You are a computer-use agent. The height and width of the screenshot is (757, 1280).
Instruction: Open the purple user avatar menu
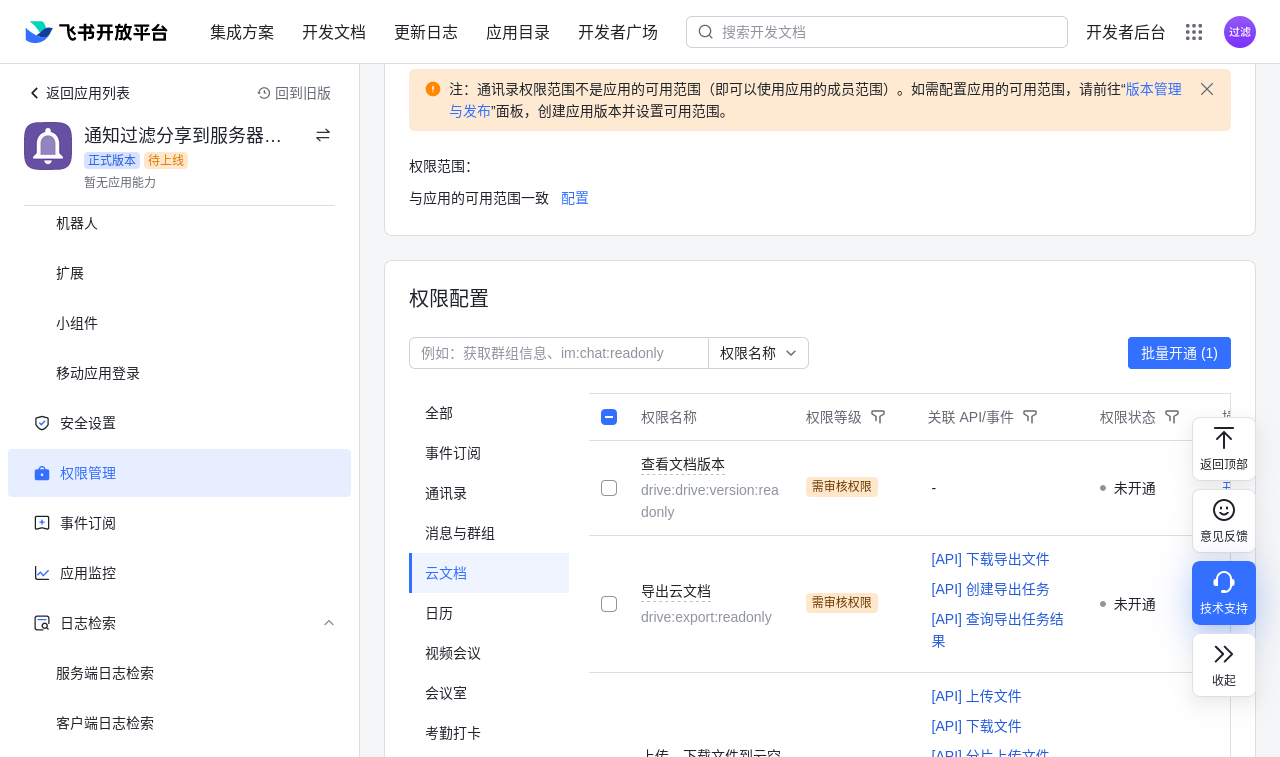tap(1240, 32)
